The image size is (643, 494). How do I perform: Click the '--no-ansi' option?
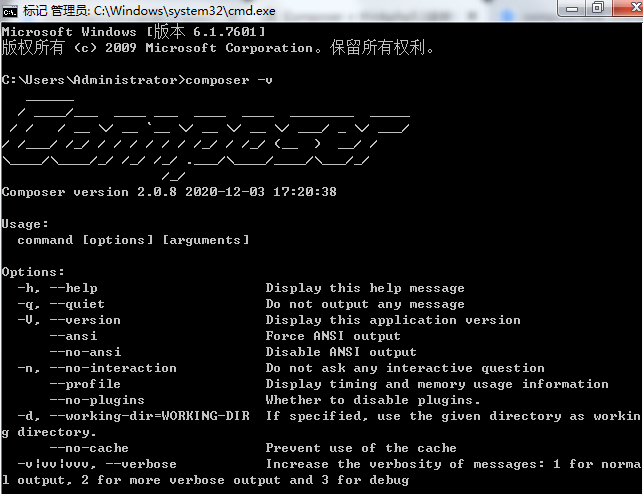click(x=85, y=352)
